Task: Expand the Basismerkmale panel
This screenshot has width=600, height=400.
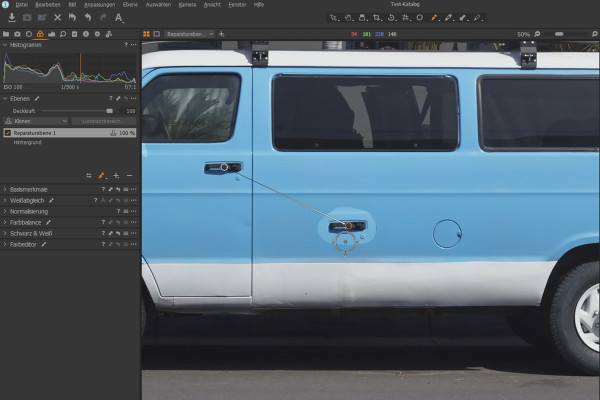Action: point(5,189)
